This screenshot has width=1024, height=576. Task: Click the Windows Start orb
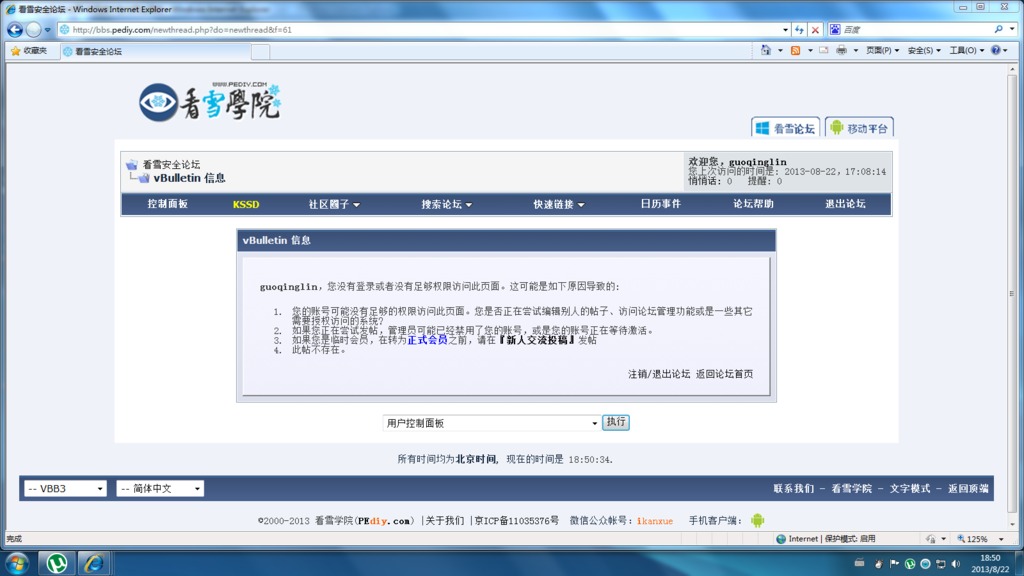pos(17,563)
